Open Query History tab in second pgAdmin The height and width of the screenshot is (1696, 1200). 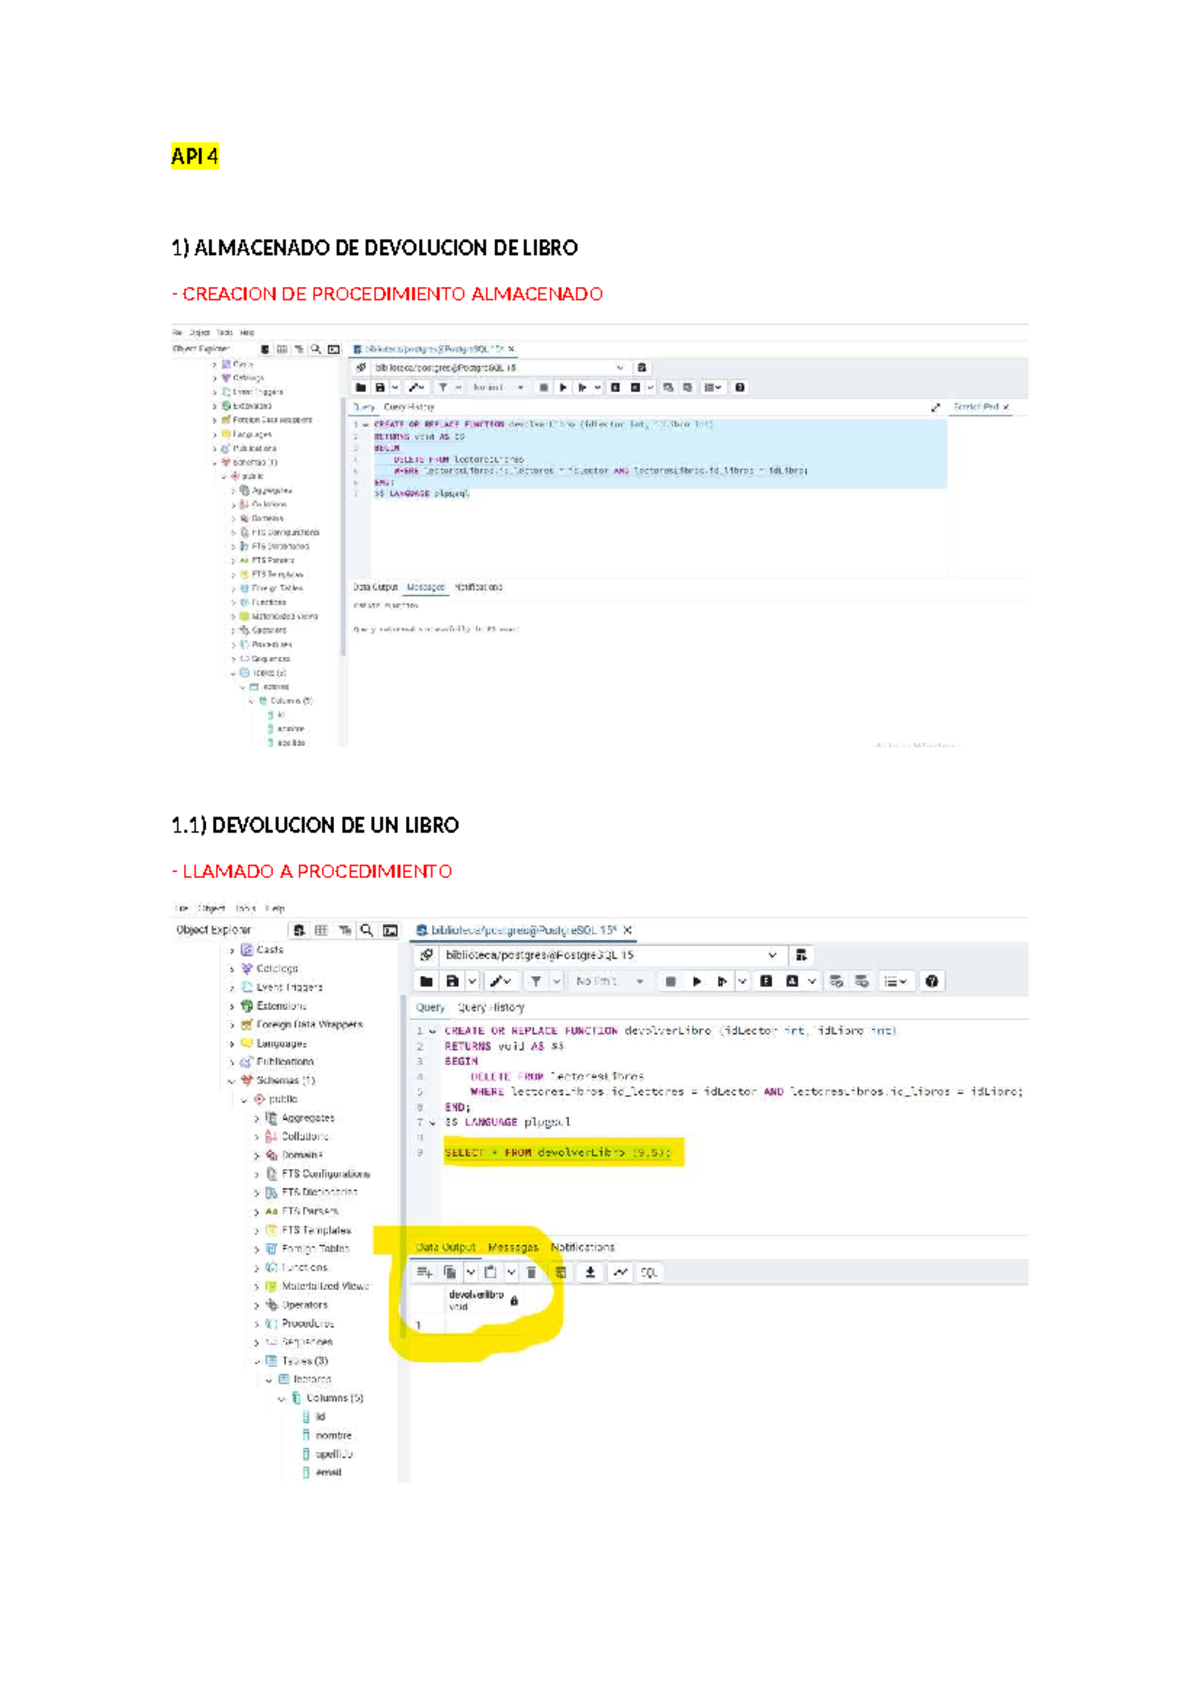tap(491, 1007)
